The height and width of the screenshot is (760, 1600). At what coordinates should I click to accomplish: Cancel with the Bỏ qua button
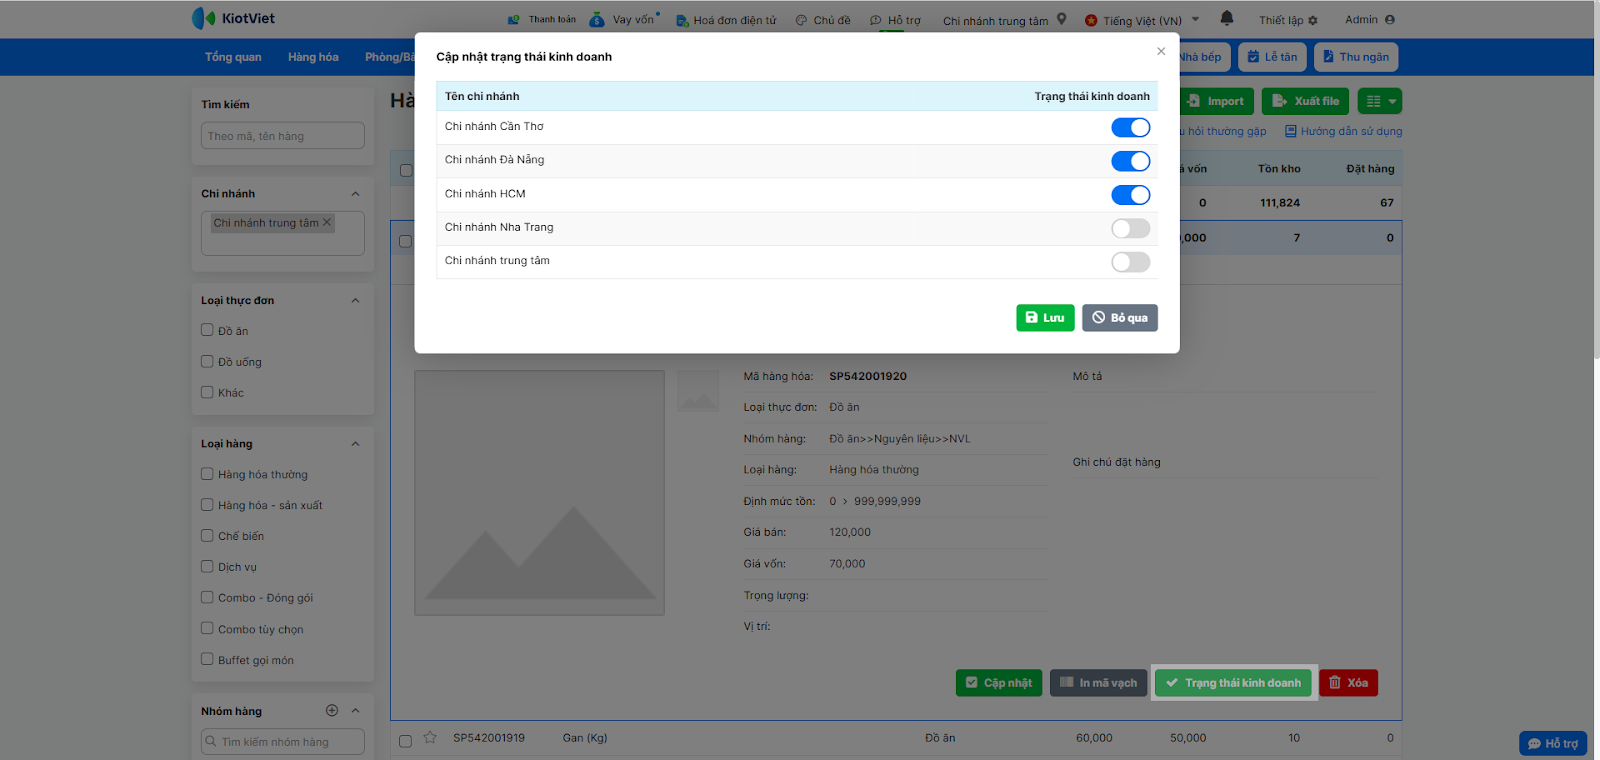pyautogui.click(x=1120, y=318)
